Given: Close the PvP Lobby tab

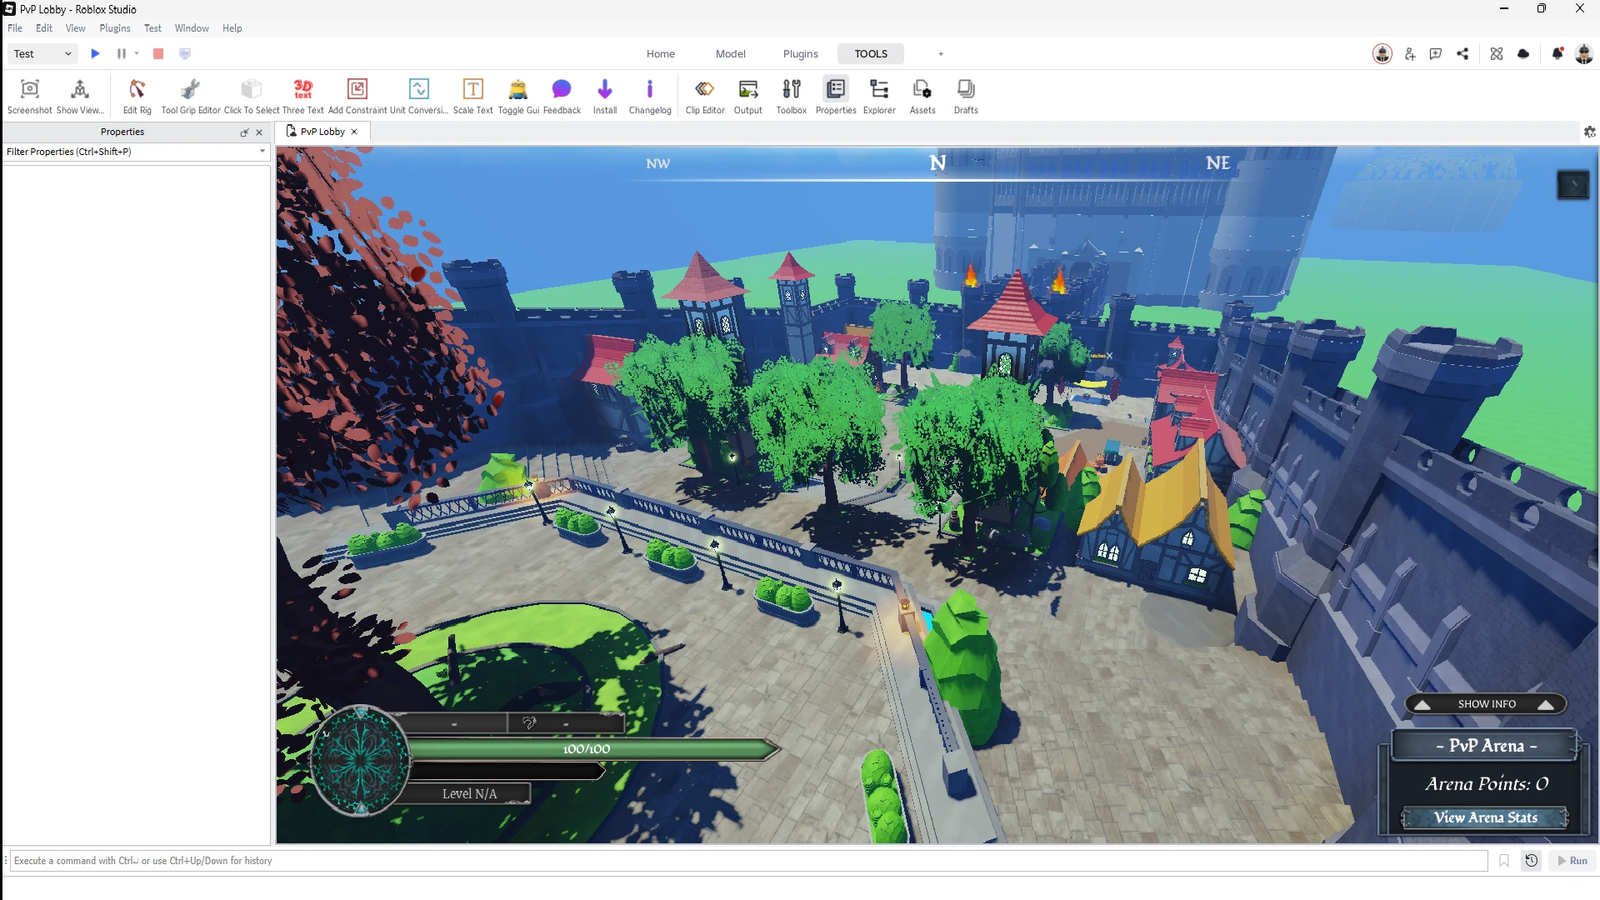Looking at the screenshot, I should pyautogui.click(x=354, y=132).
